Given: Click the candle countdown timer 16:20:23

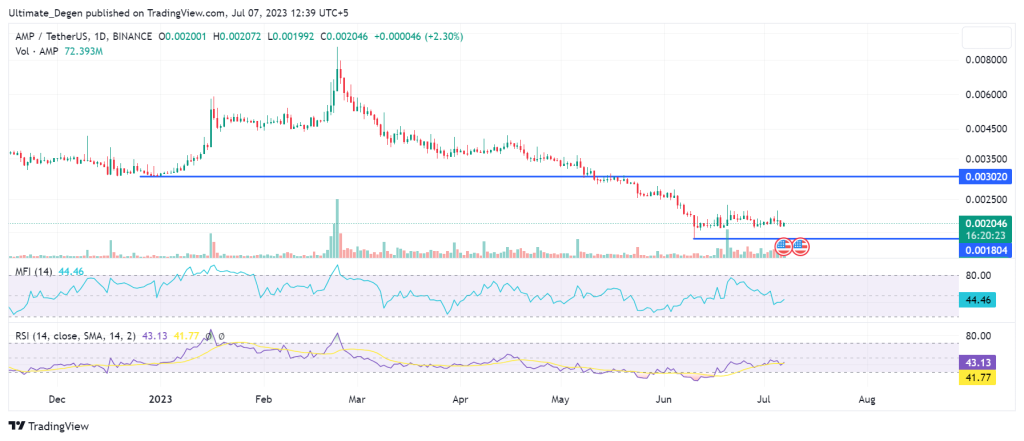Looking at the screenshot, I should click(x=985, y=235).
